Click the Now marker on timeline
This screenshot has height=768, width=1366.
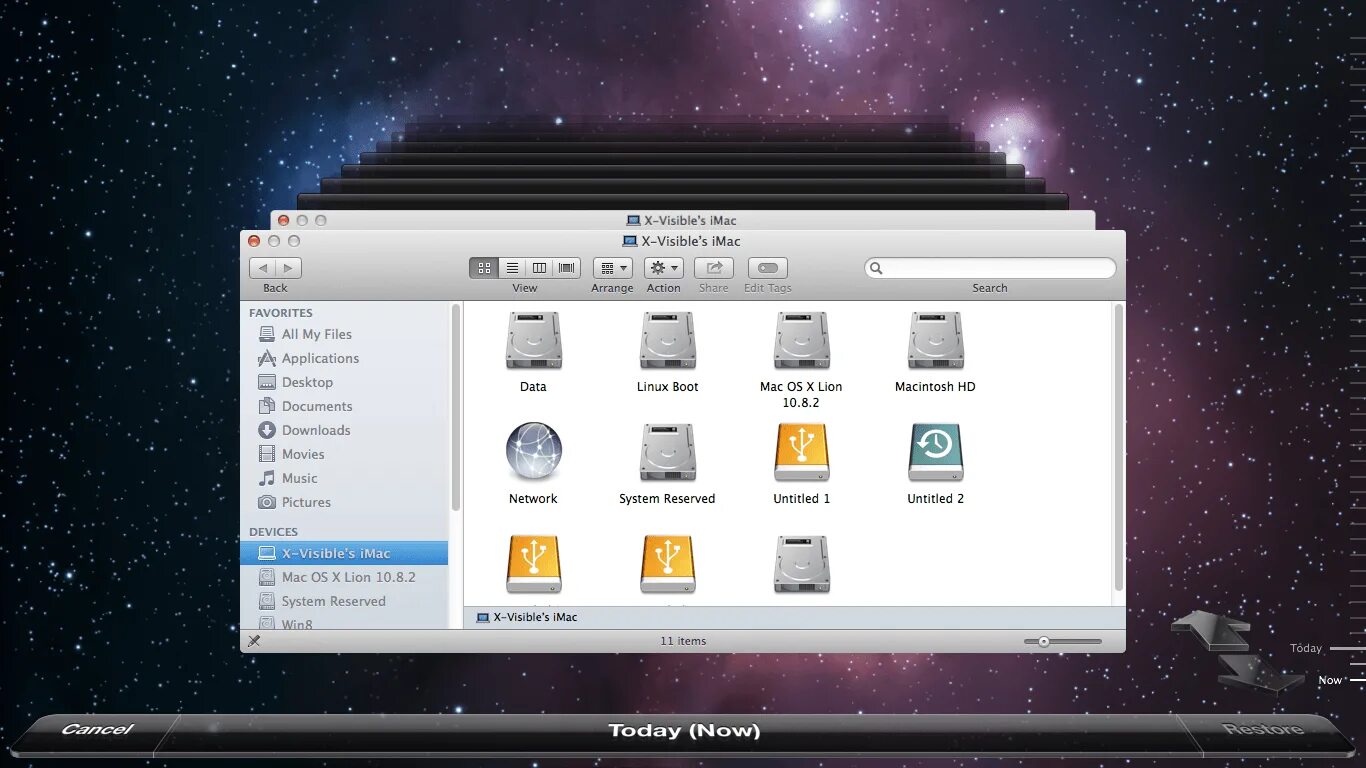coord(1330,680)
